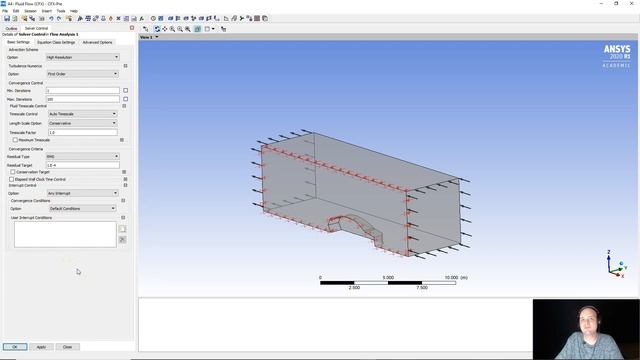Switch to the Advanced Options tab
Image resolution: width=640 pixels, height=360 pixels.
tap(97, 42)
